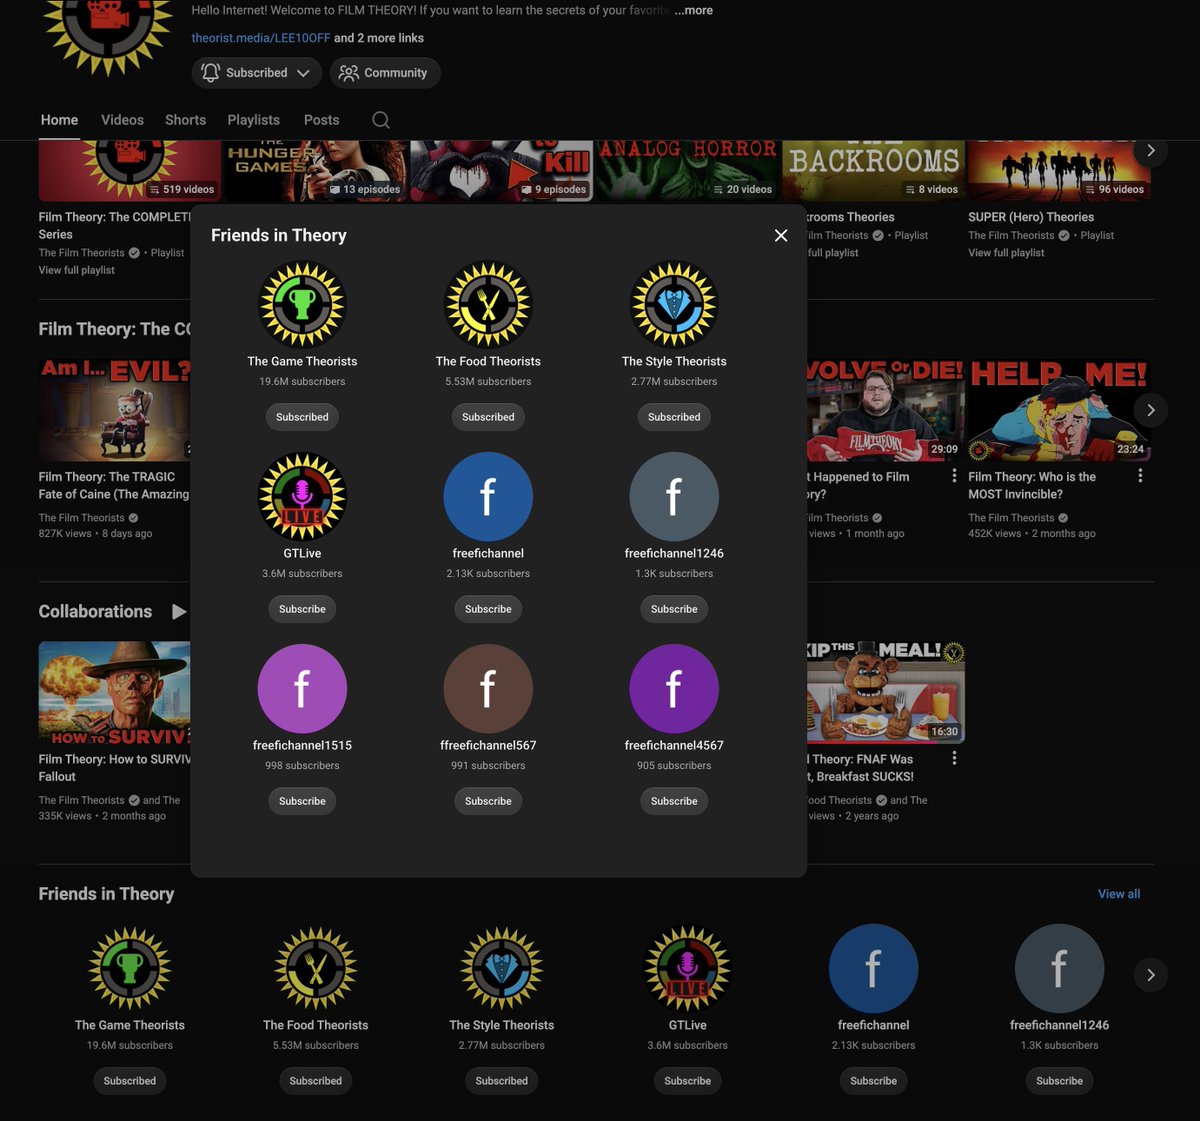Open The Food Theorists avatar in bottom shelf

click(316, 969)
